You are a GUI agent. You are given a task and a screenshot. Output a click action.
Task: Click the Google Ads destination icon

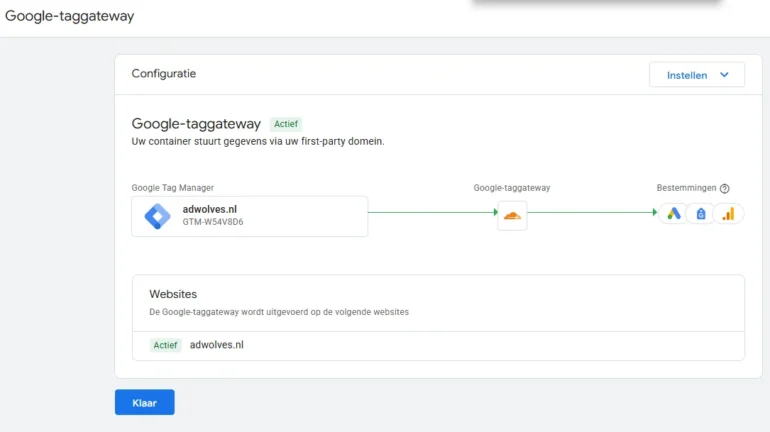click(673, 214)
